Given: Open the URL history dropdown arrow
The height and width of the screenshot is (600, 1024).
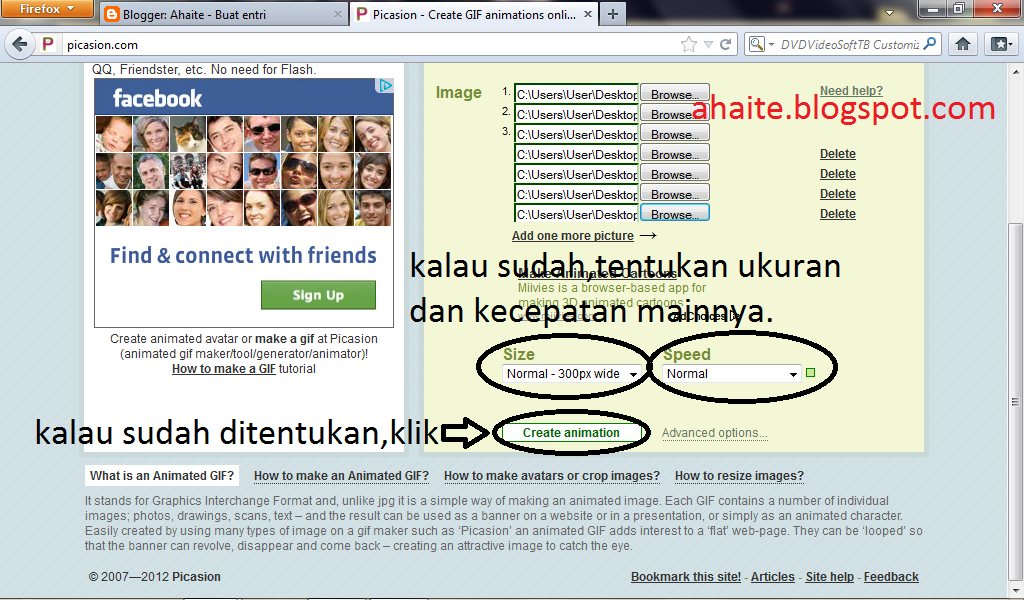Looking at the screenshot, I should click(708, 44).
